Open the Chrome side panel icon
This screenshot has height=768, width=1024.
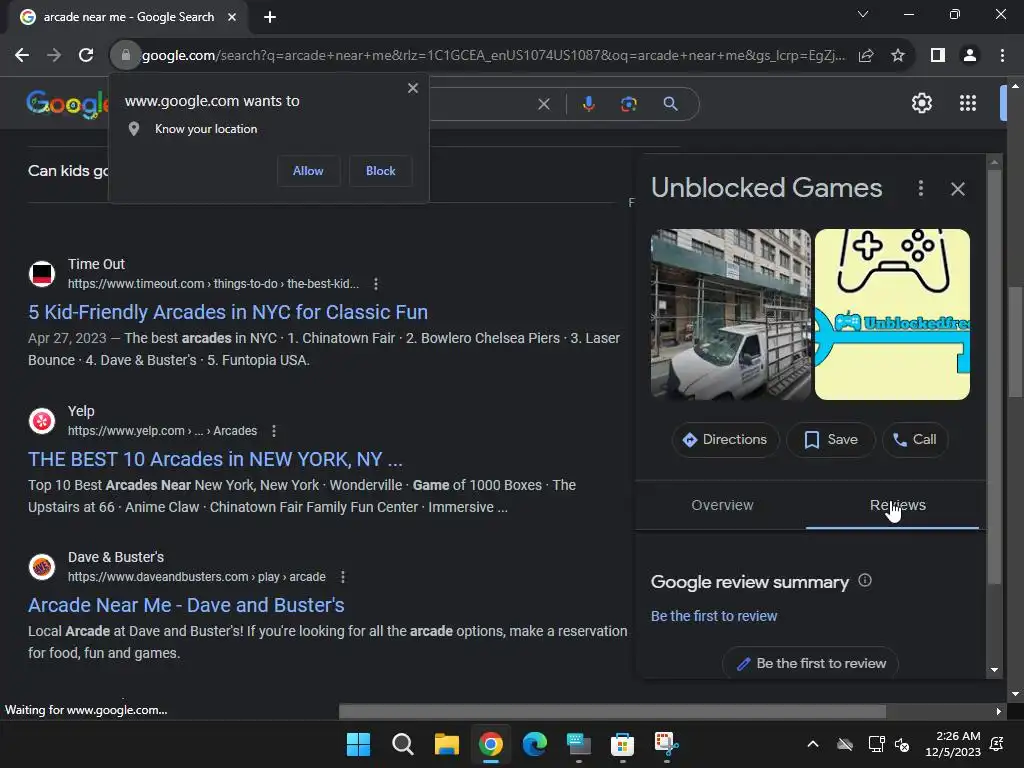(x=938, y=56)
